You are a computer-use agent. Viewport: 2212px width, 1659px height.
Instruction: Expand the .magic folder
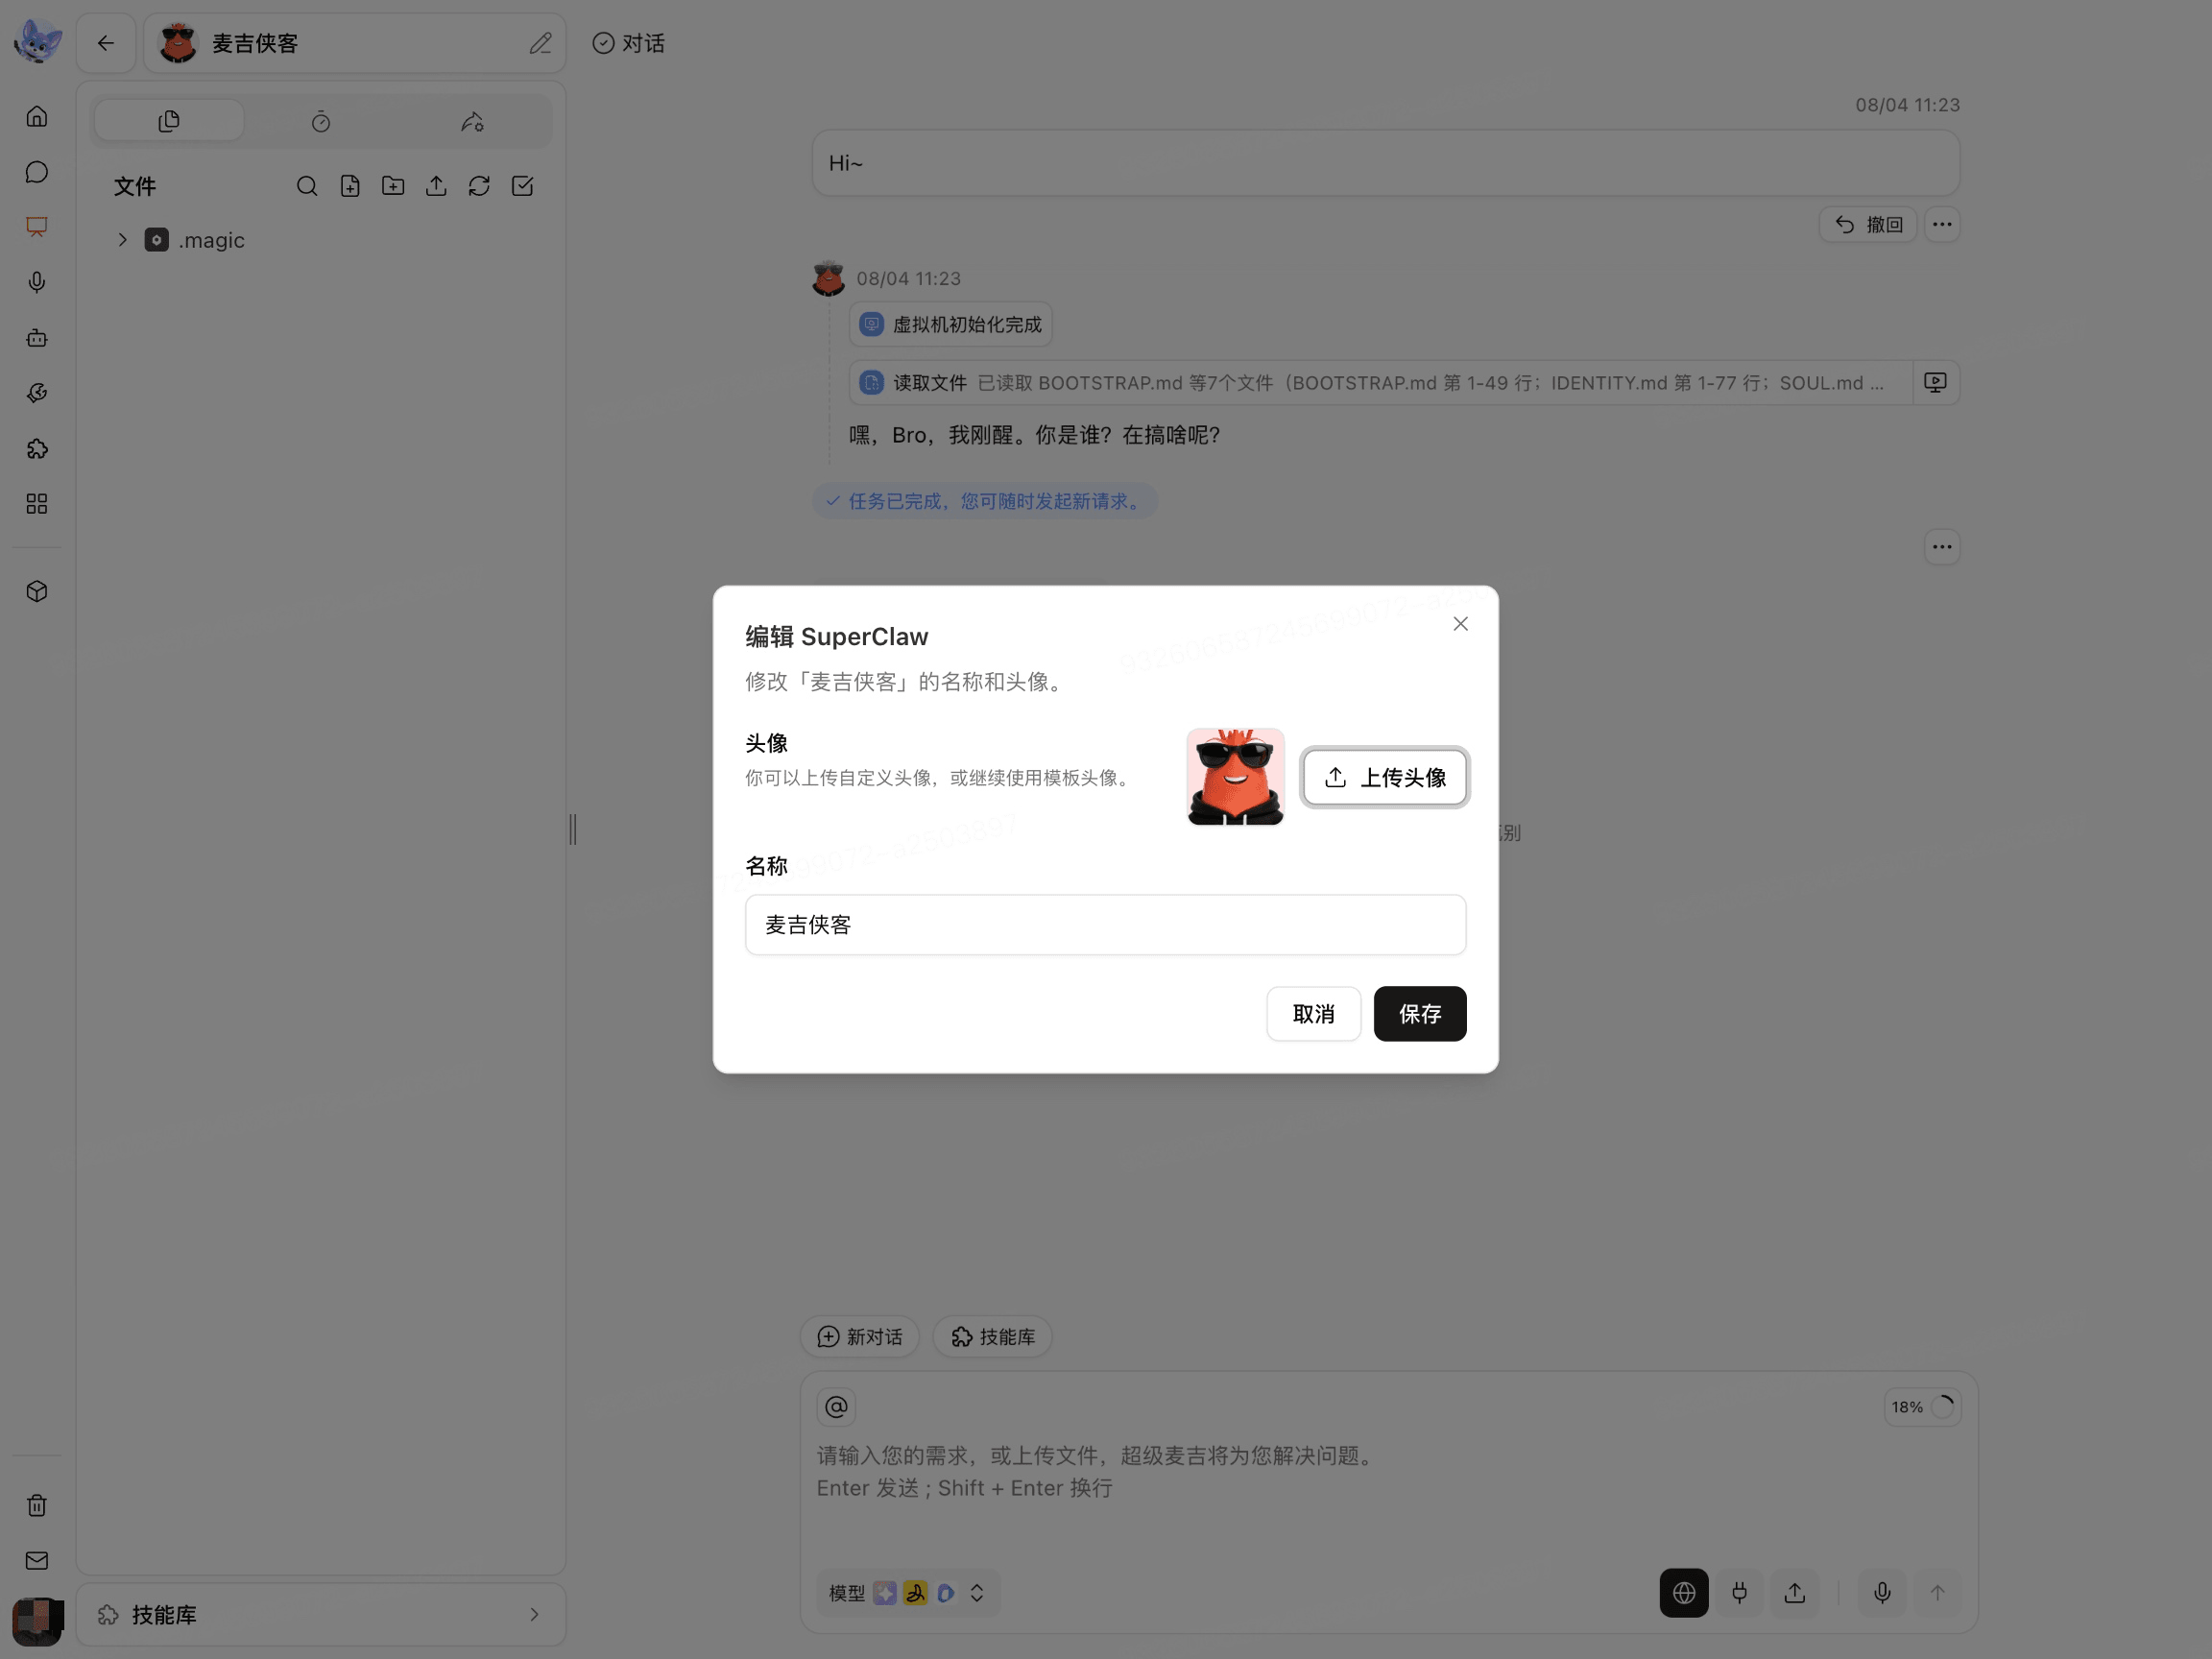[123, 240]
